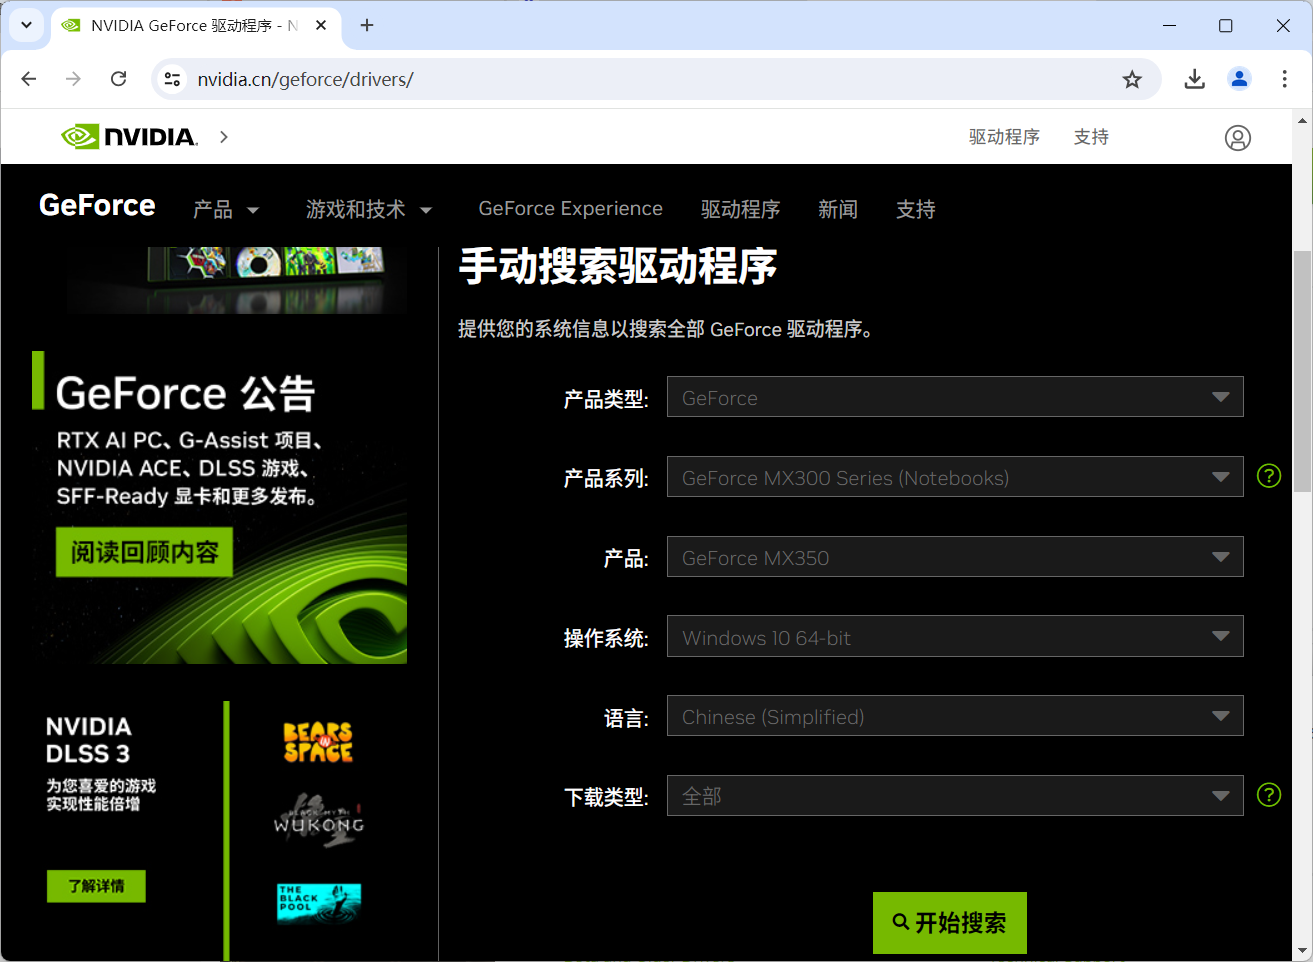Screen dimensions: 1313x962
Task: Expand the 游戏和技术 navigation menu
Action: (x=369, y=209)
